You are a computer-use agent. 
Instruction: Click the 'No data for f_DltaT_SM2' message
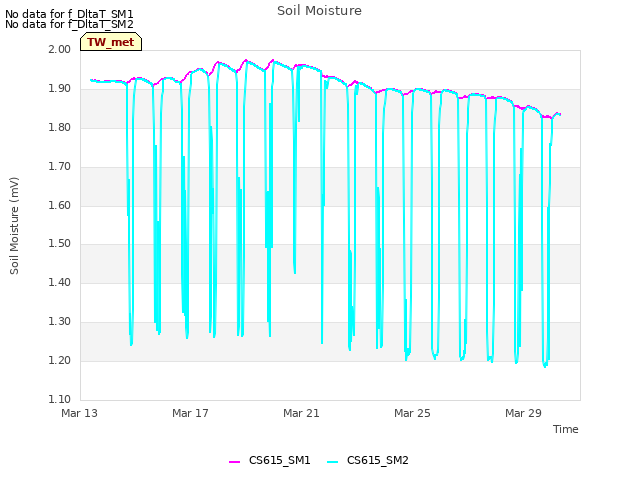point(69,24)
